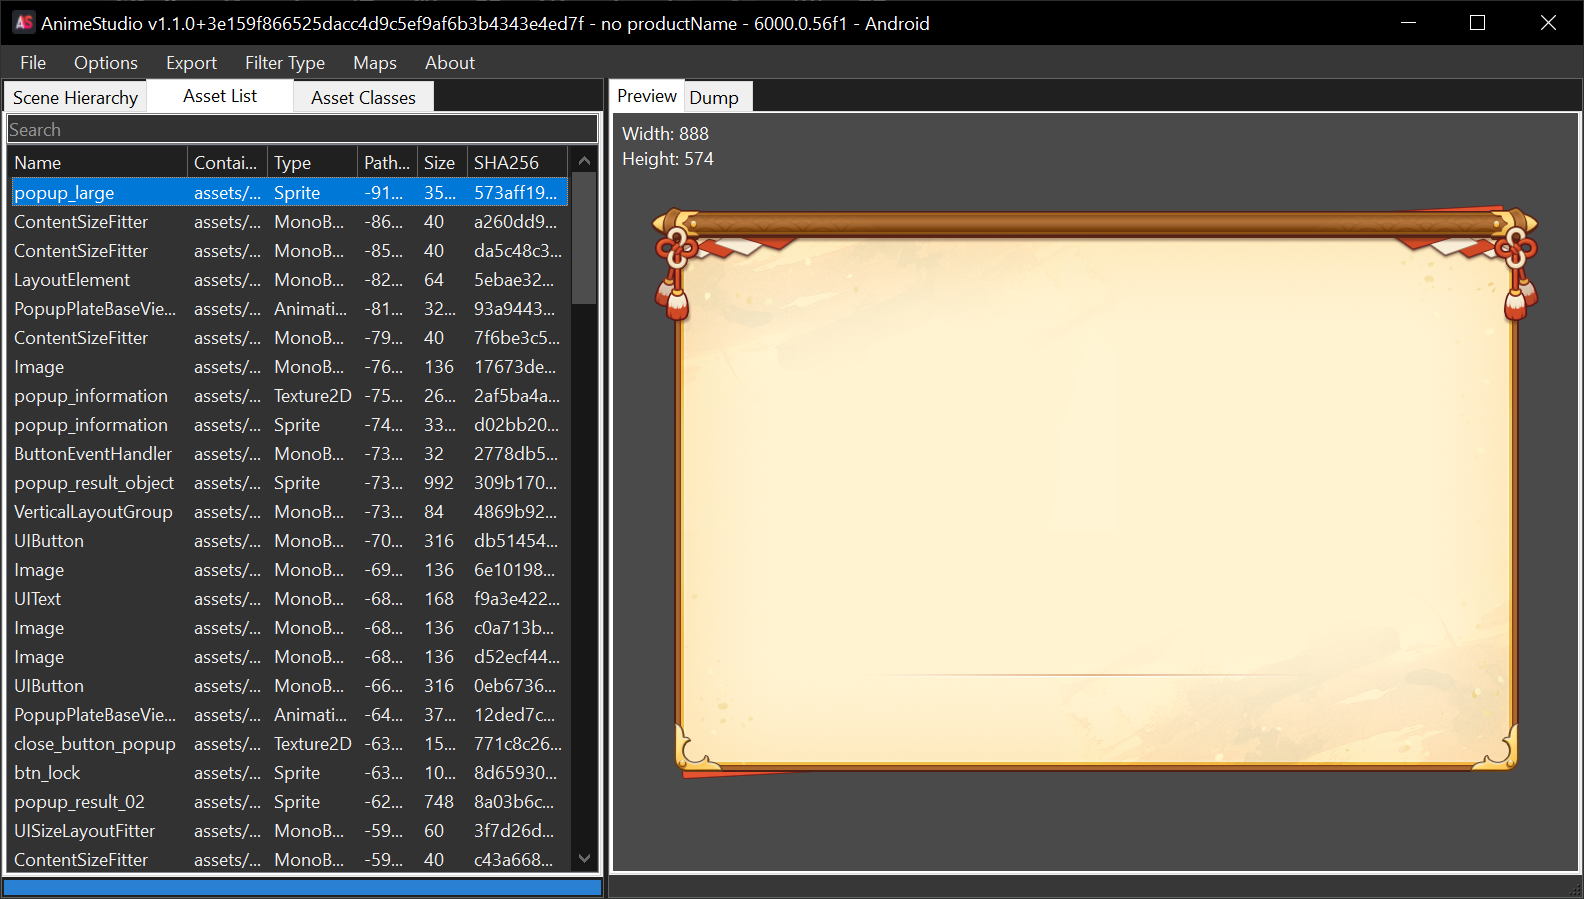Viewport: 1584px width, 899px height.
Task: Sort assets by SHA256 column header
Action: [x=516, y=162]
